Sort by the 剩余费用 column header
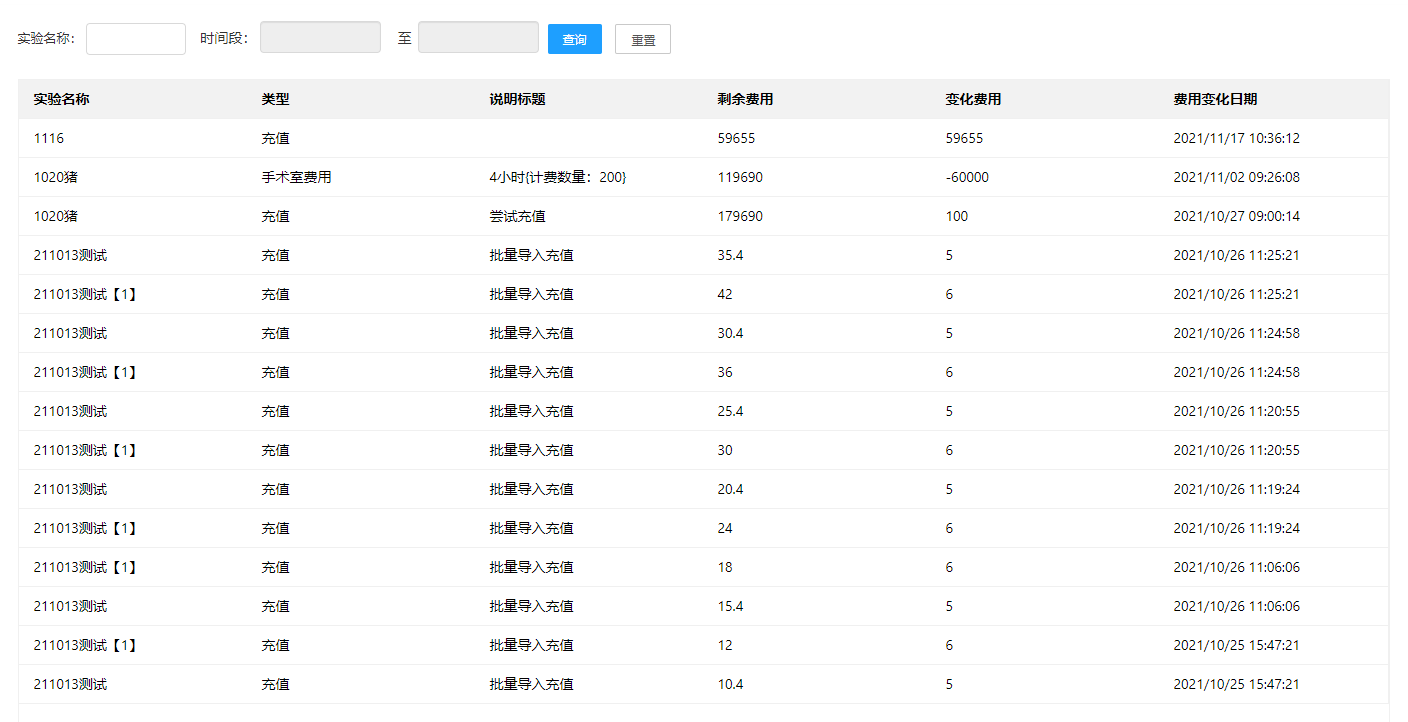This screenshot has width=1408, height=722. 745,99
